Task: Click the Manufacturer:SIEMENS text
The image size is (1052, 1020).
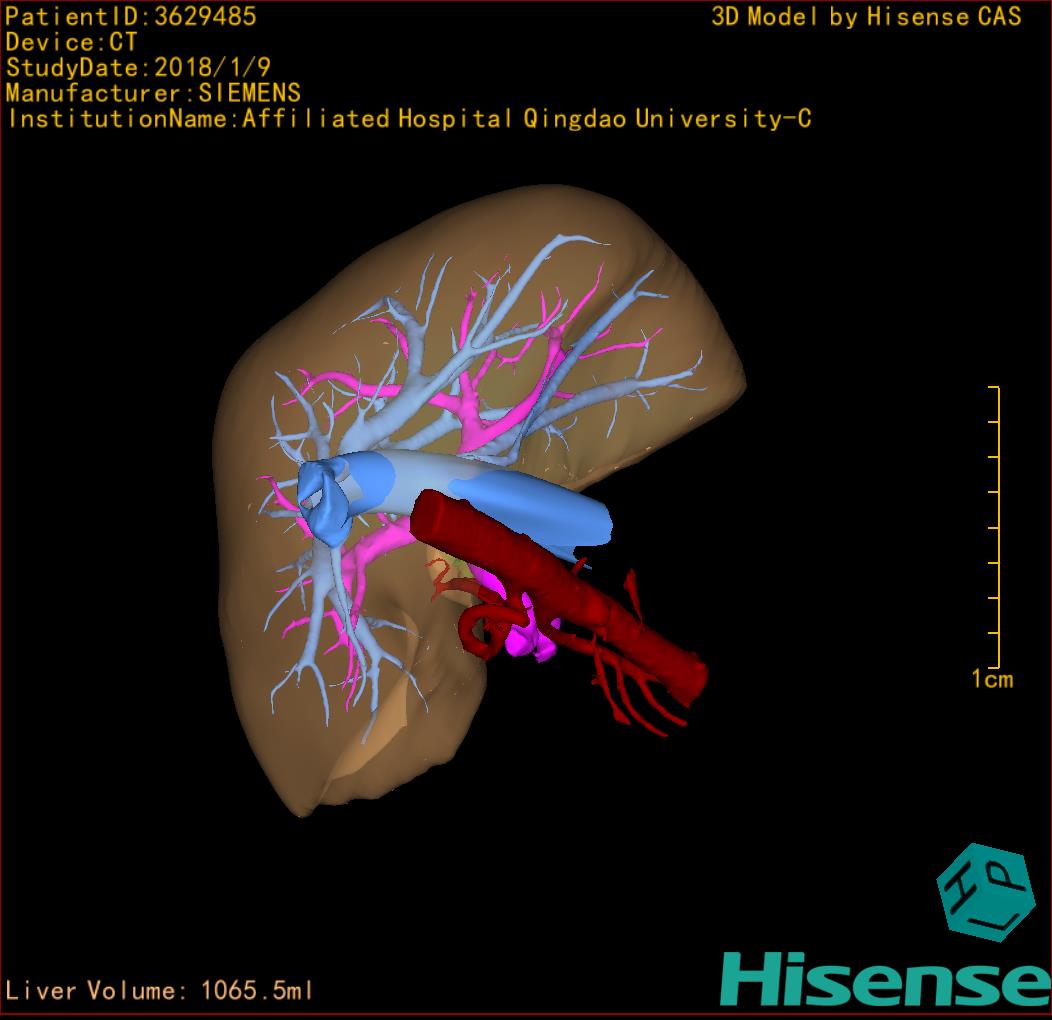Action: pos(153,93)
